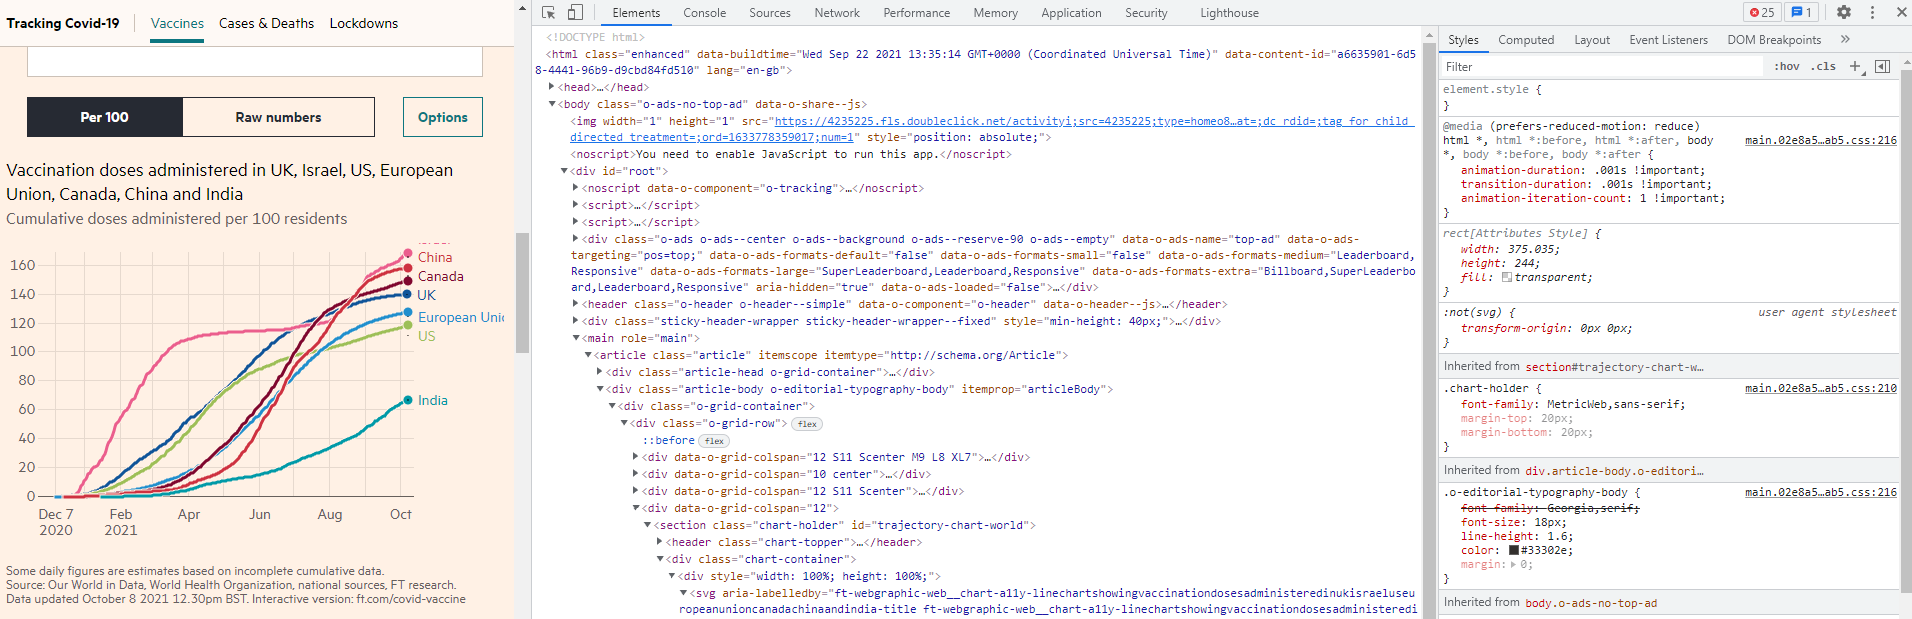The width and height of the screenshot is (1912, 619).
Task: Select the Per 100 view toggle
Action: point(105,117)
